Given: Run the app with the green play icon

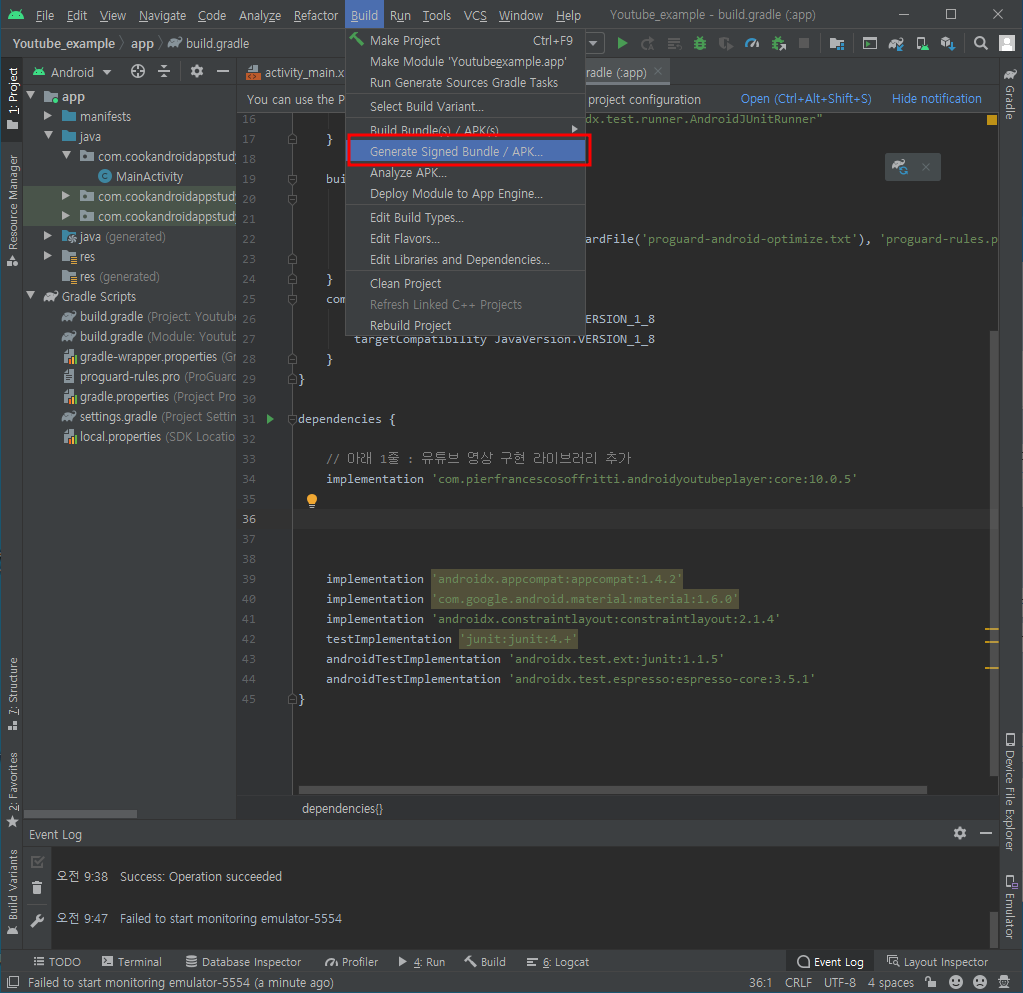Looking at the screenshot, I should [x=622, y=44].
